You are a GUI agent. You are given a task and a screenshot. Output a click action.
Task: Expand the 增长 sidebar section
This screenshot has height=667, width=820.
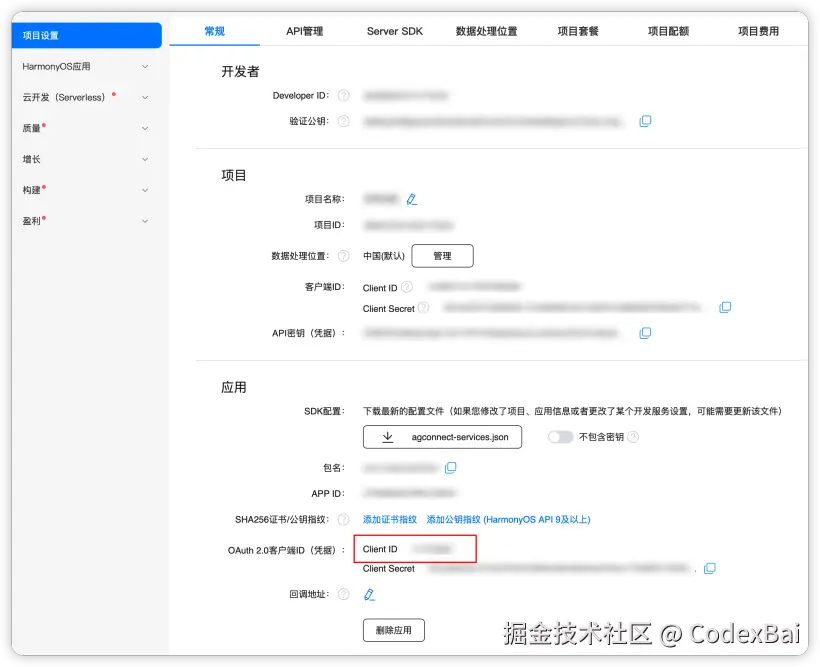(86, 159)
